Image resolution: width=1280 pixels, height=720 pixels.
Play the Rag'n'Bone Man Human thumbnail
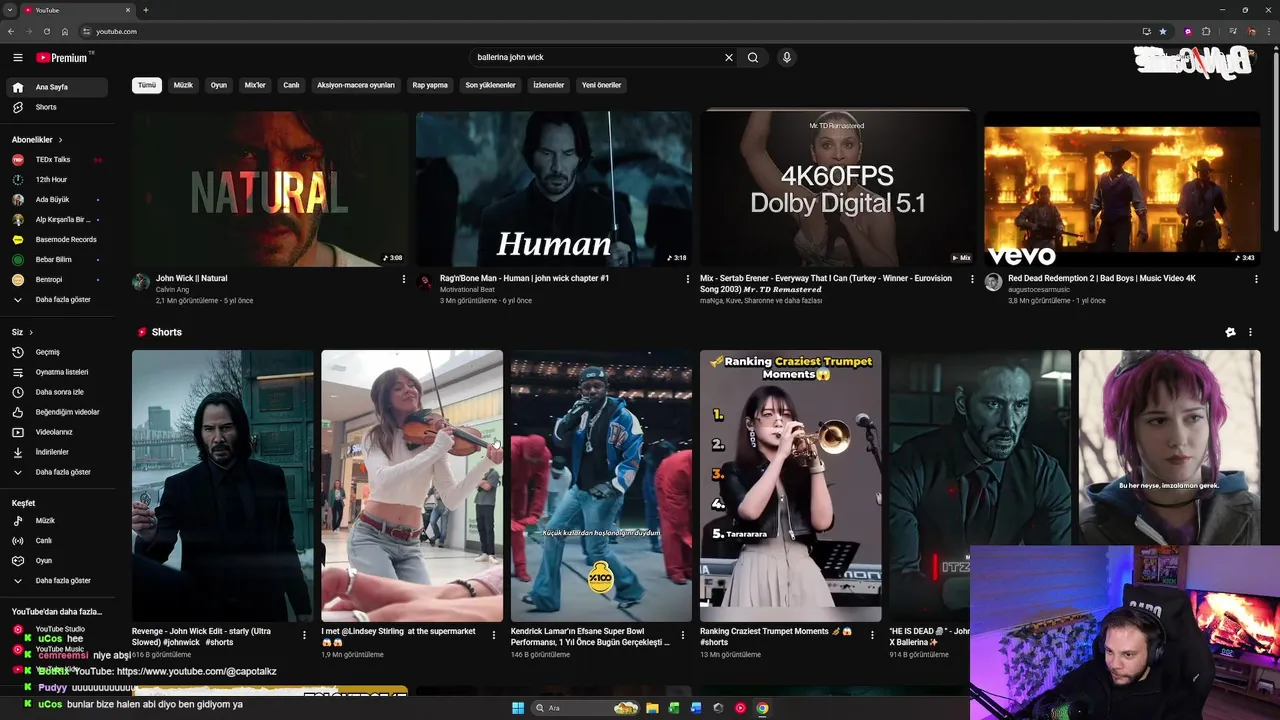554,188
